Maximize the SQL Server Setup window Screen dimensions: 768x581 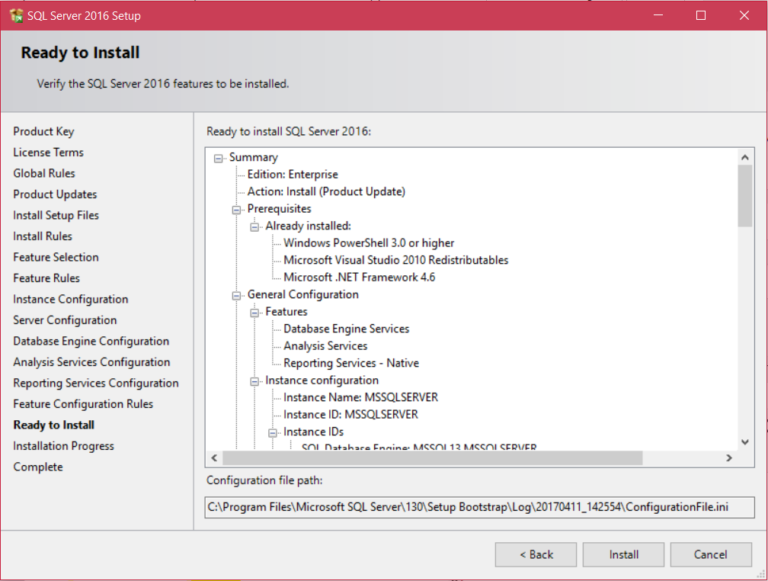tap(701, 15)
